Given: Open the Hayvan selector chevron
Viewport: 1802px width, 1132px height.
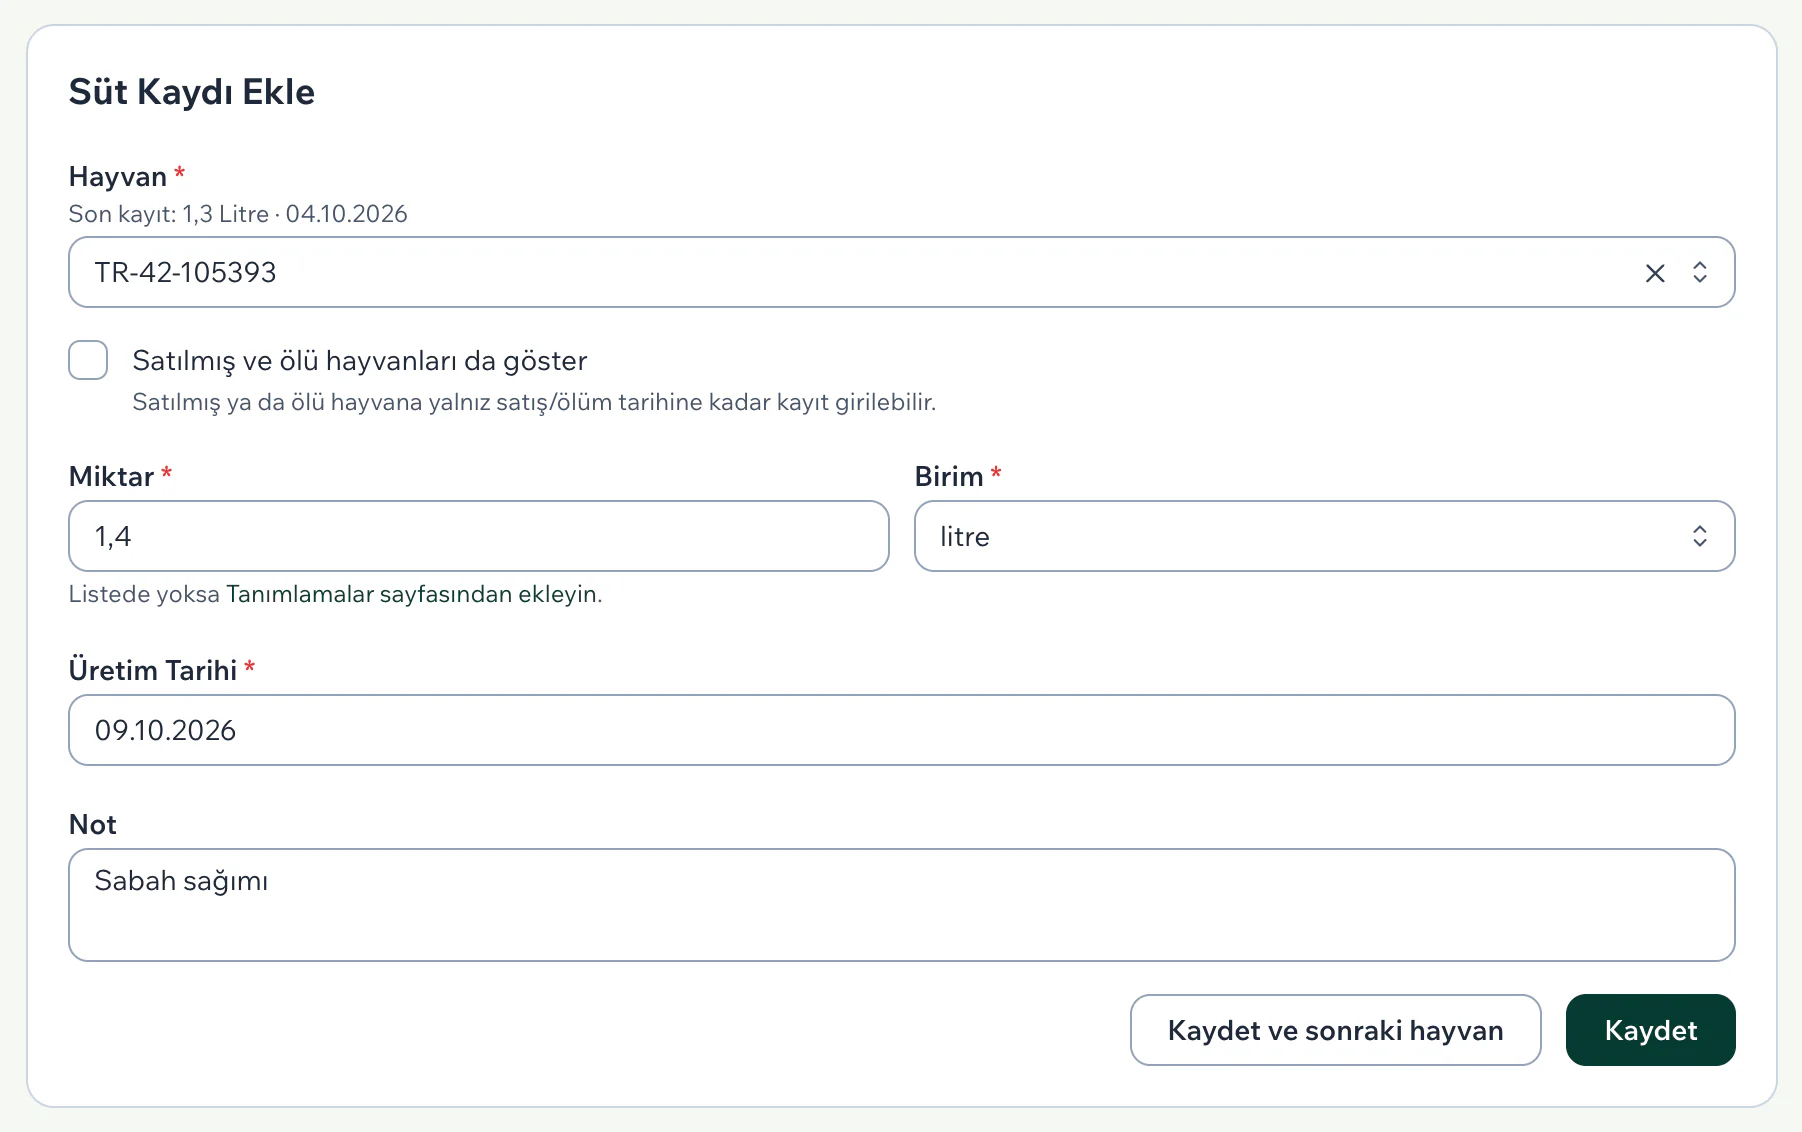Looking at the screenshot, I should pyautogui.click(x=1700, y=272).
